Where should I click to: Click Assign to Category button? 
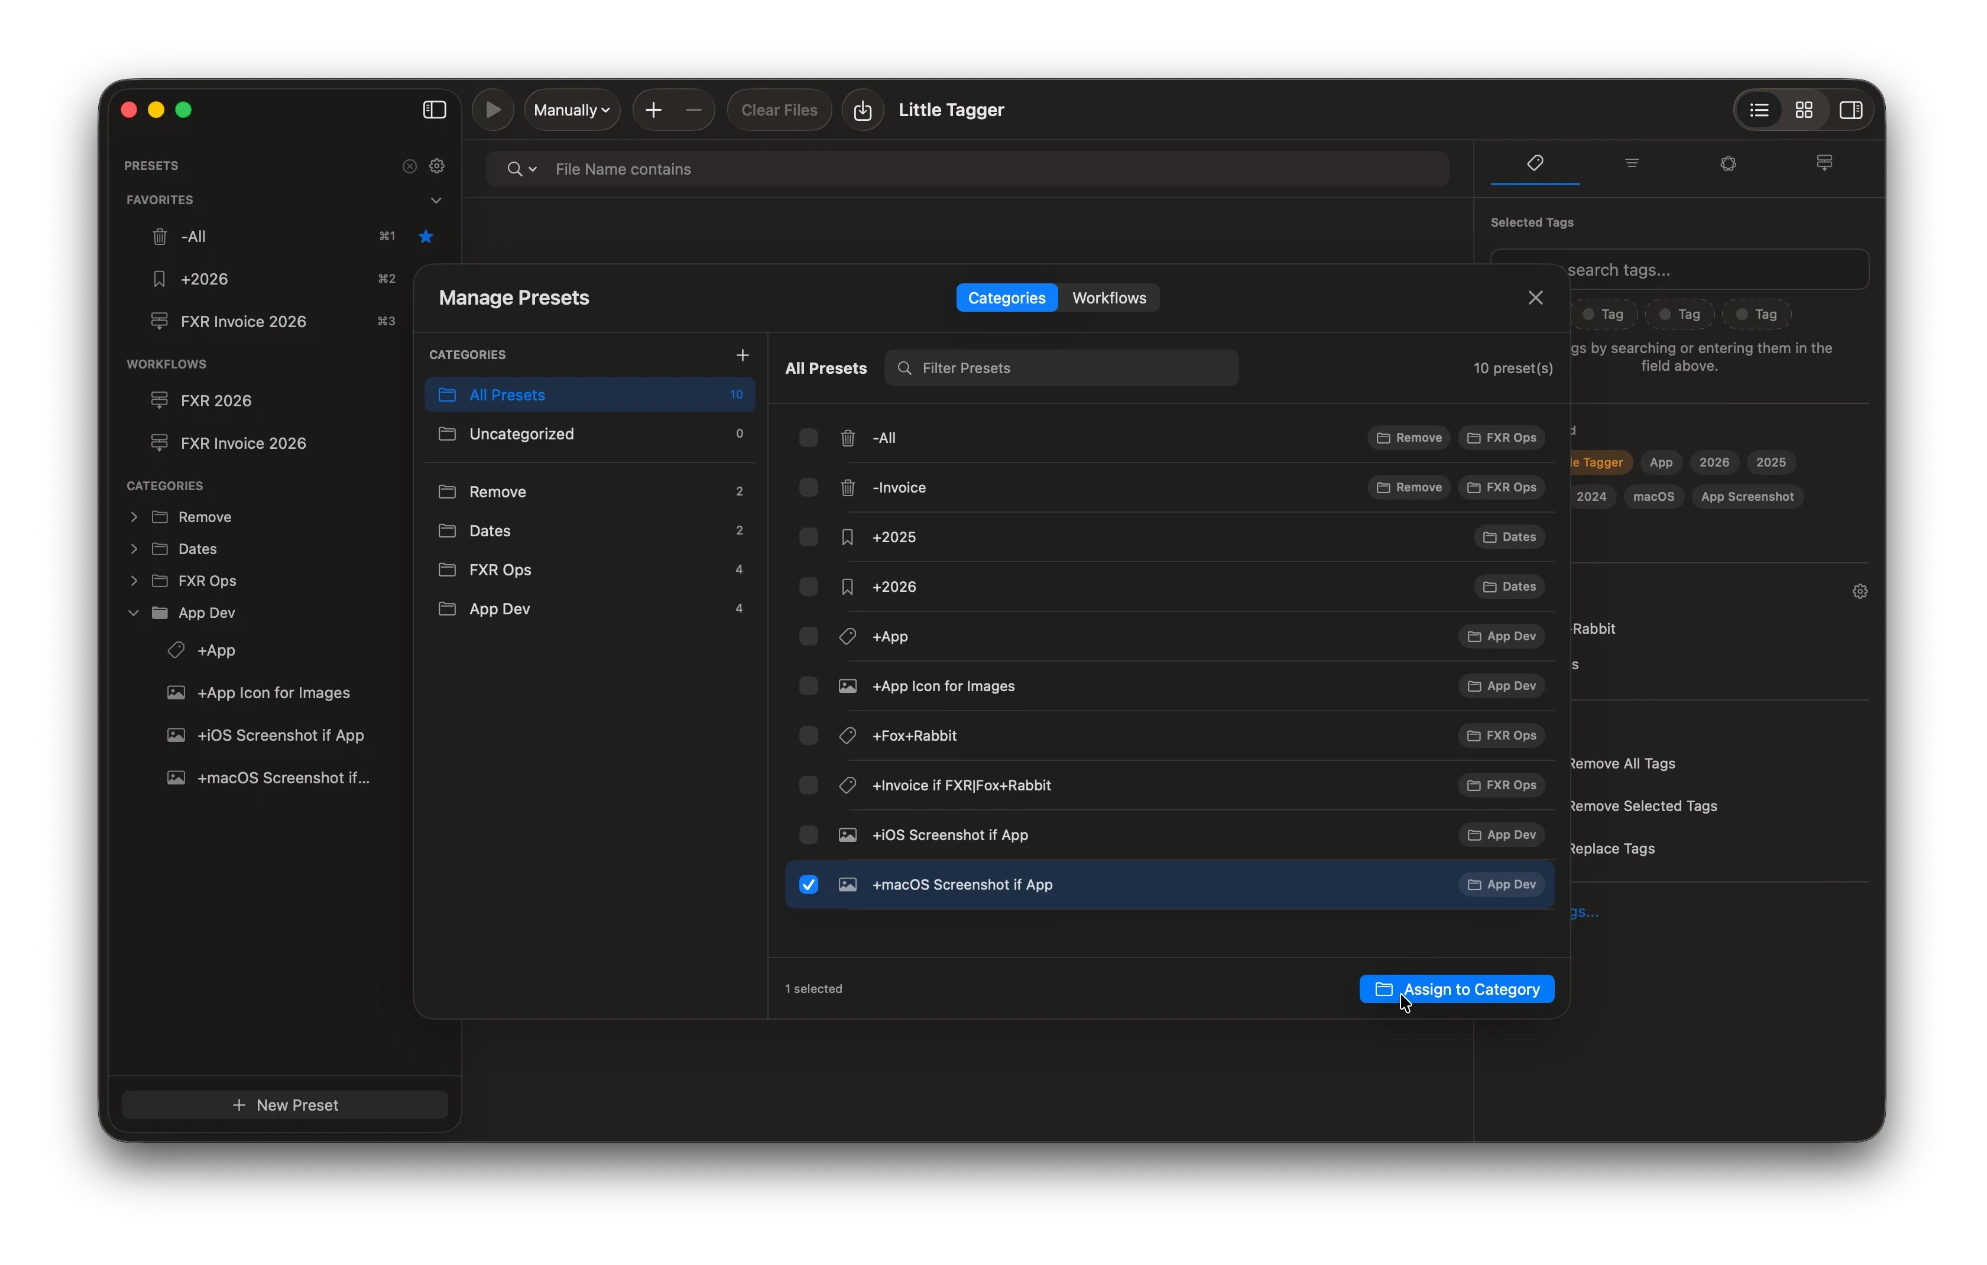tap(1457, 989)
